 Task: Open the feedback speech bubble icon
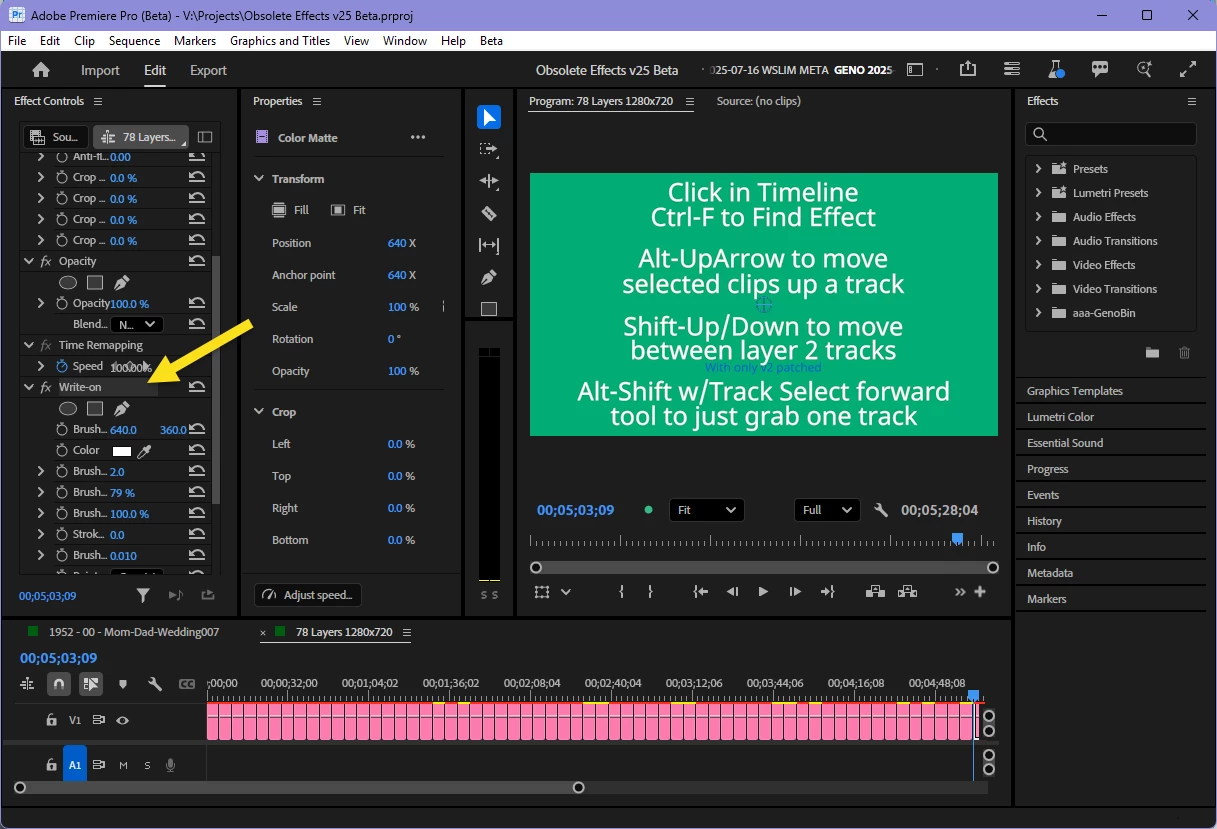(1100, 69)
